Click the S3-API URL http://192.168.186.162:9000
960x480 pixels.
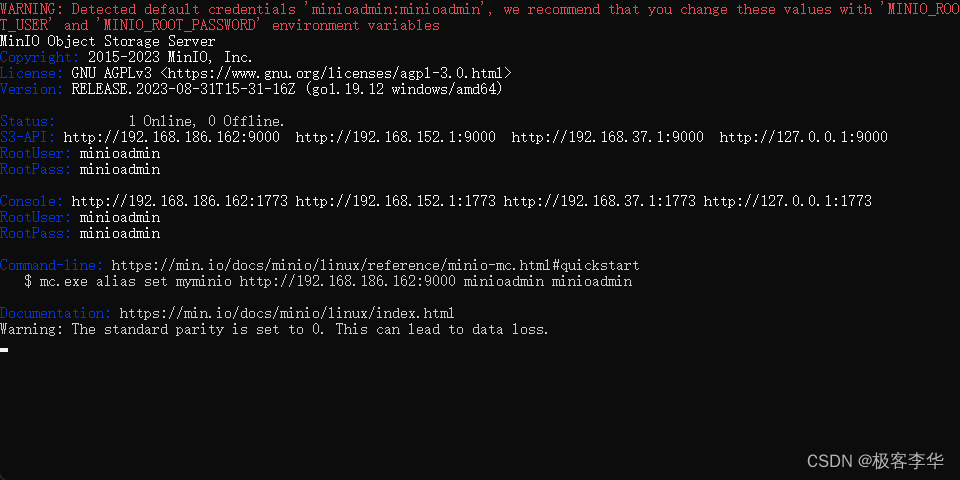[x=171, y=137]
